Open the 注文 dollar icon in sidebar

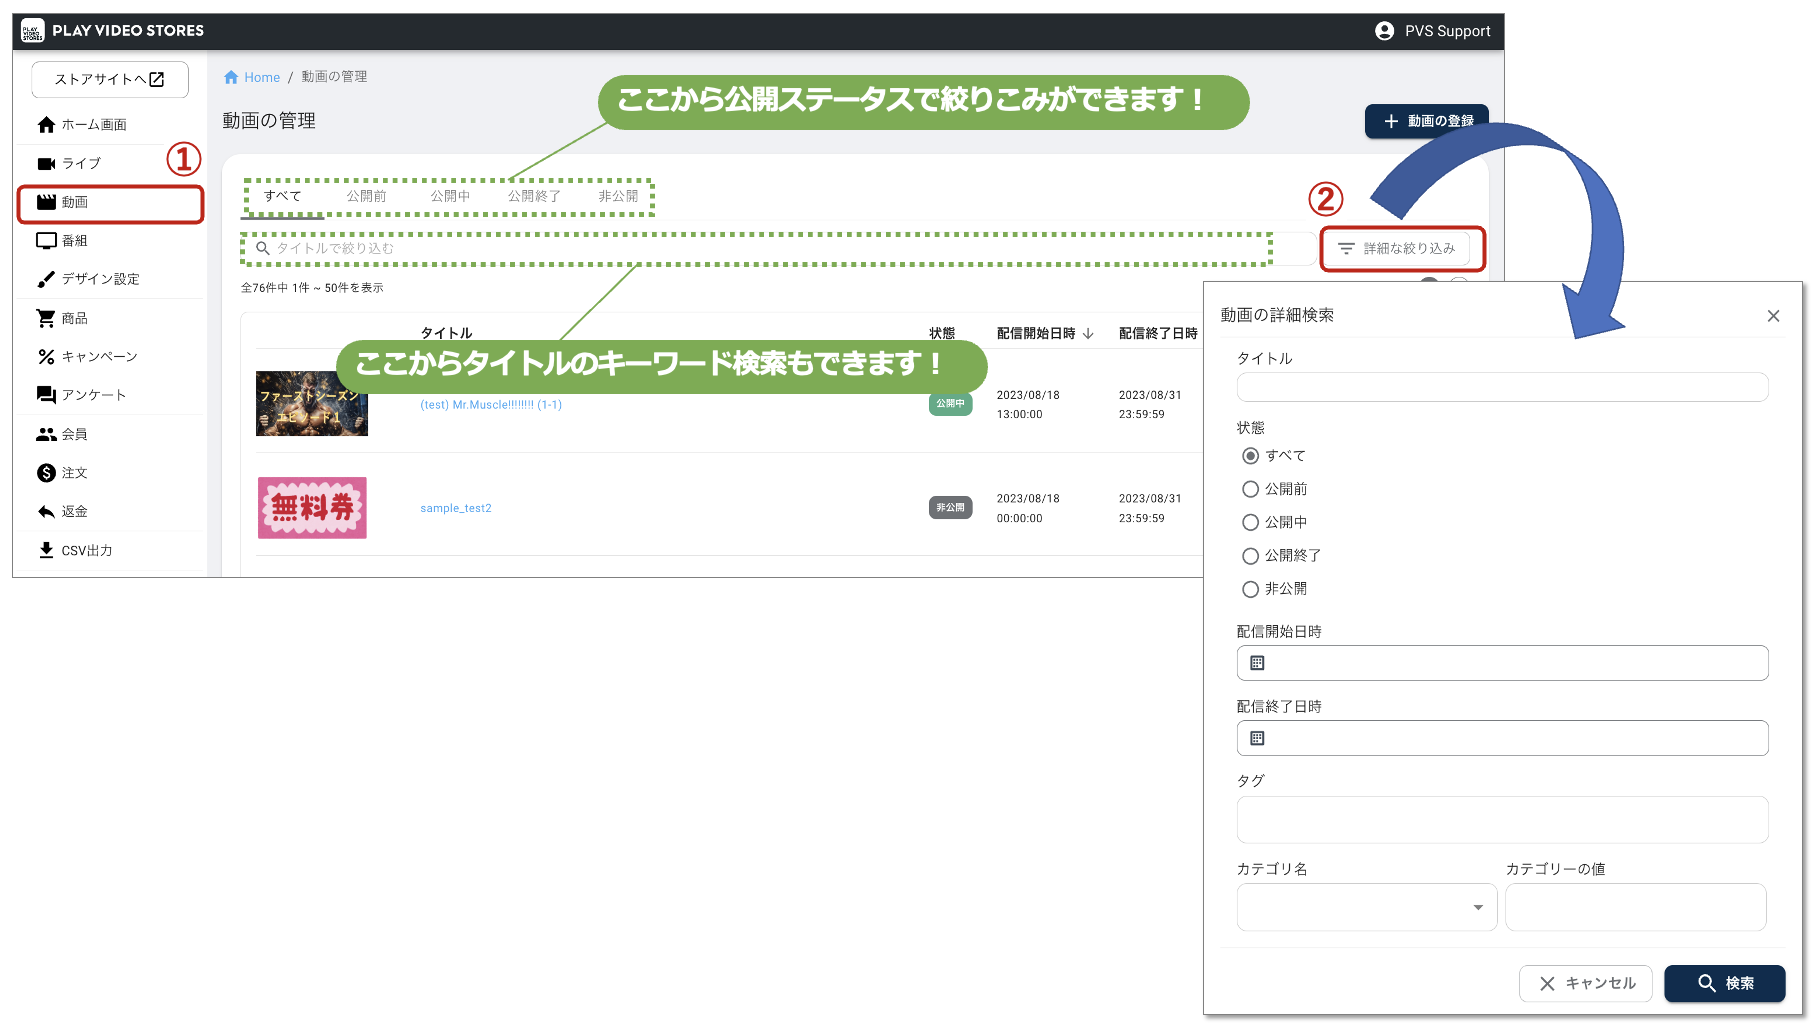(x=46, y=473)
